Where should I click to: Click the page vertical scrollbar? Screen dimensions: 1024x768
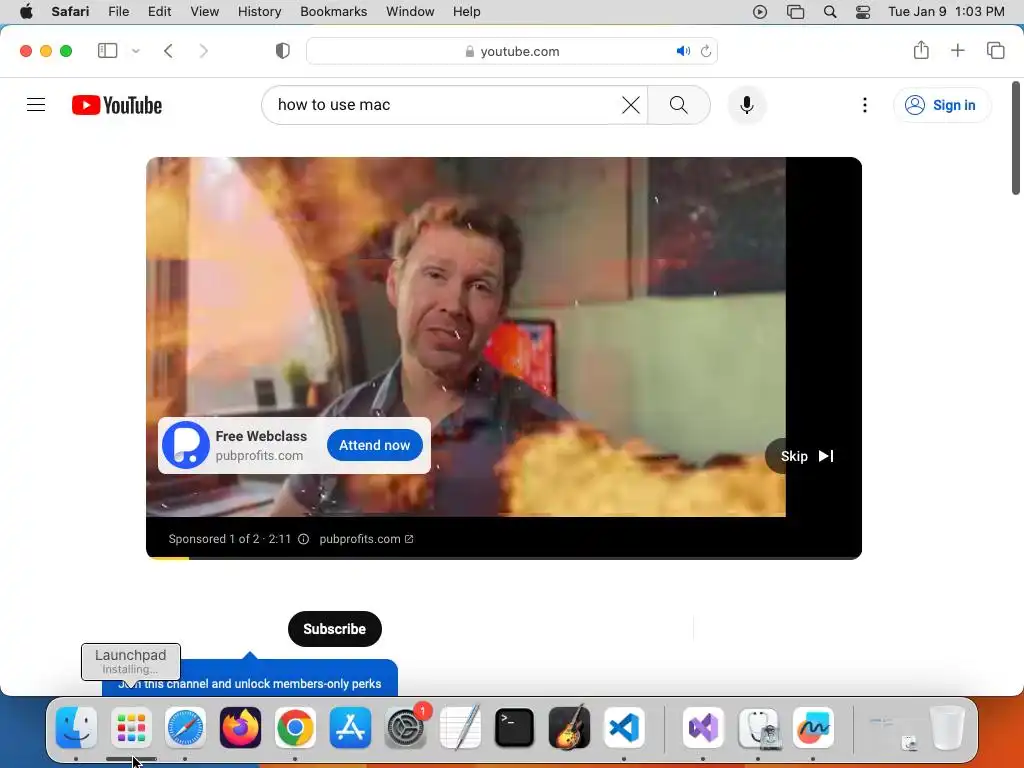point(1016,138)
